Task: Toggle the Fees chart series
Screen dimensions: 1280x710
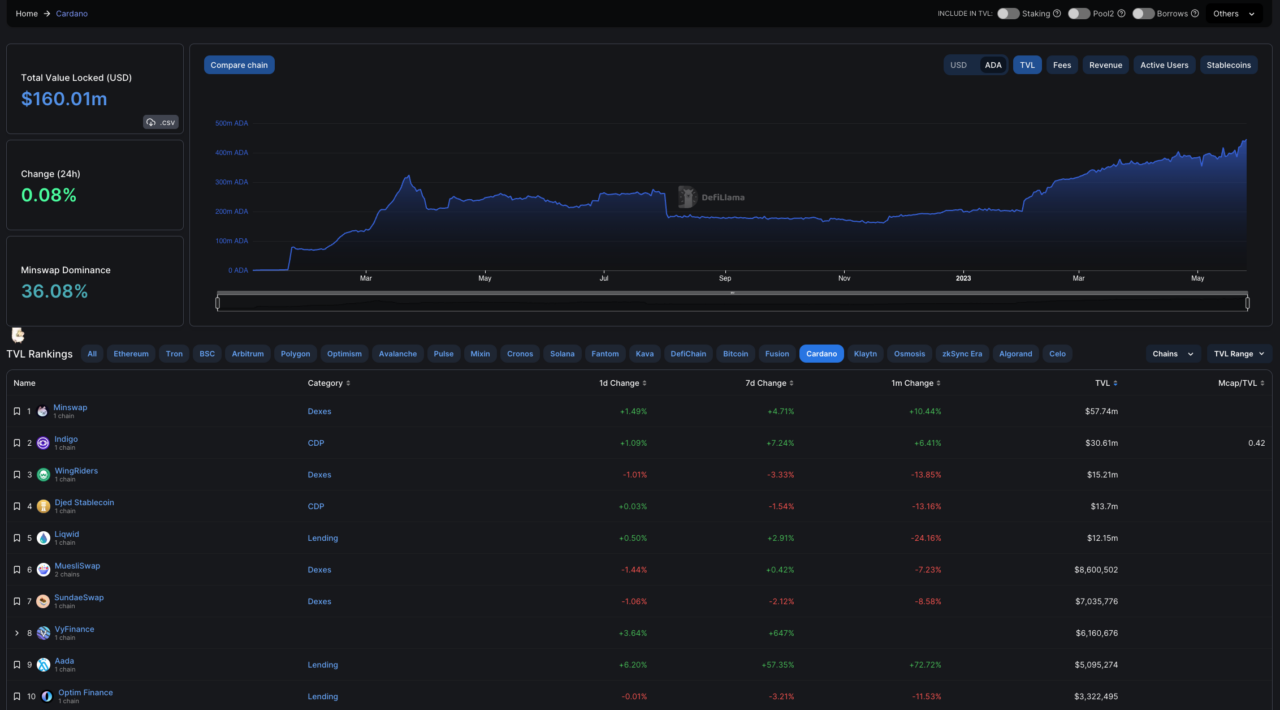Action: tap(1062, 65)
